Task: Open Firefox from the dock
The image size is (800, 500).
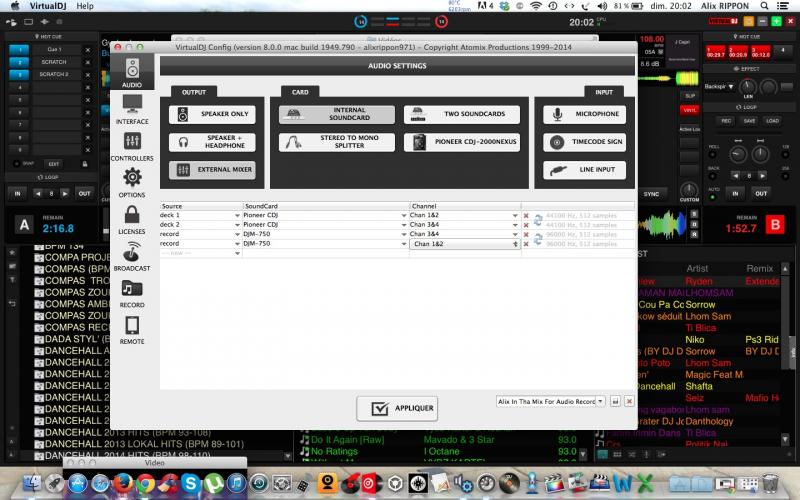Action: point(122,482)
